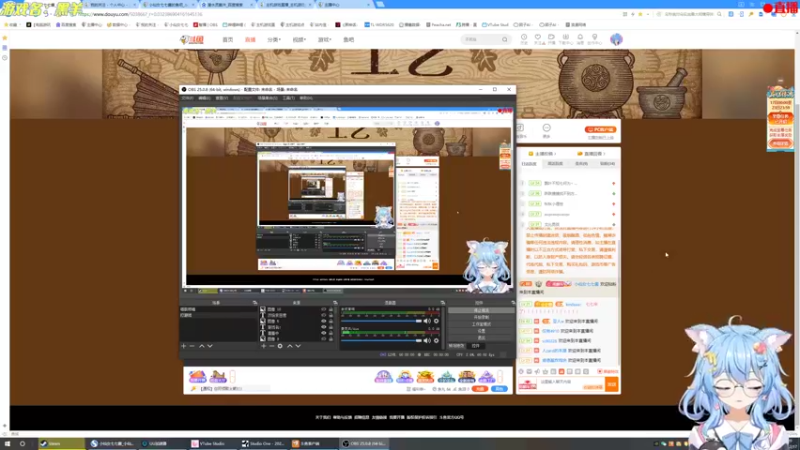Click browser sidebar favorites star icon
This screenshot has width=800, height=450.
[5, 38]
